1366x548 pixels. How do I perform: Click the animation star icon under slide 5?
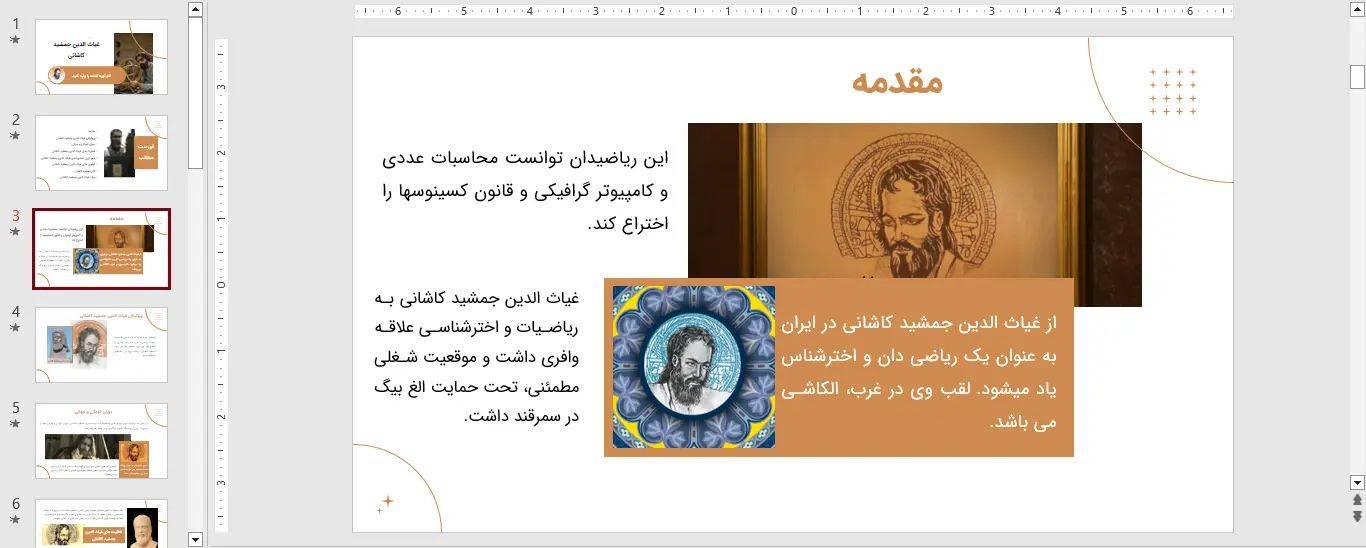tap(14, 424)
